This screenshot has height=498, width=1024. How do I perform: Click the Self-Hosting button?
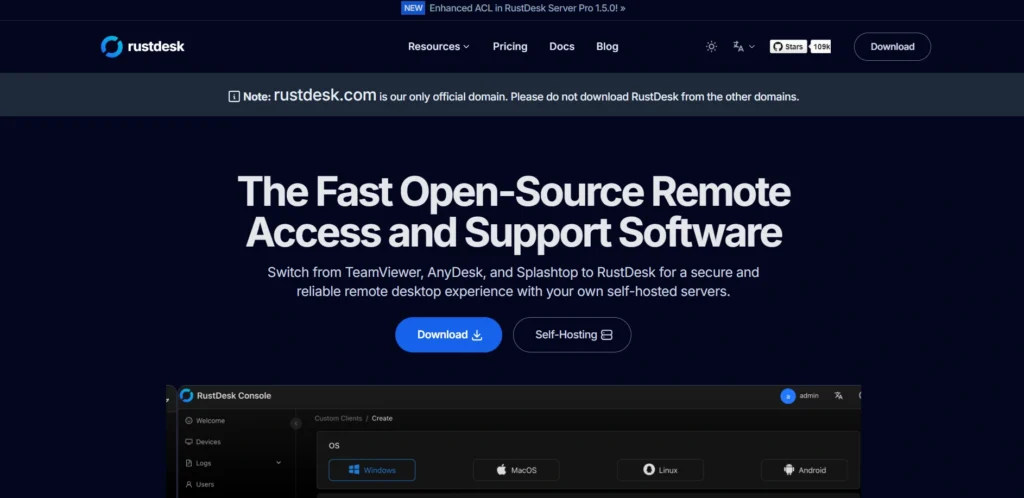click(572, 335)
